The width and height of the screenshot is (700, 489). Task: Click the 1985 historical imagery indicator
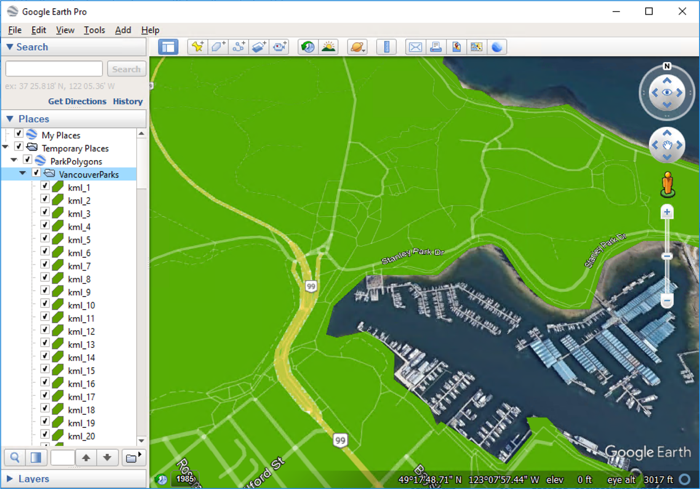click(185, 479)
